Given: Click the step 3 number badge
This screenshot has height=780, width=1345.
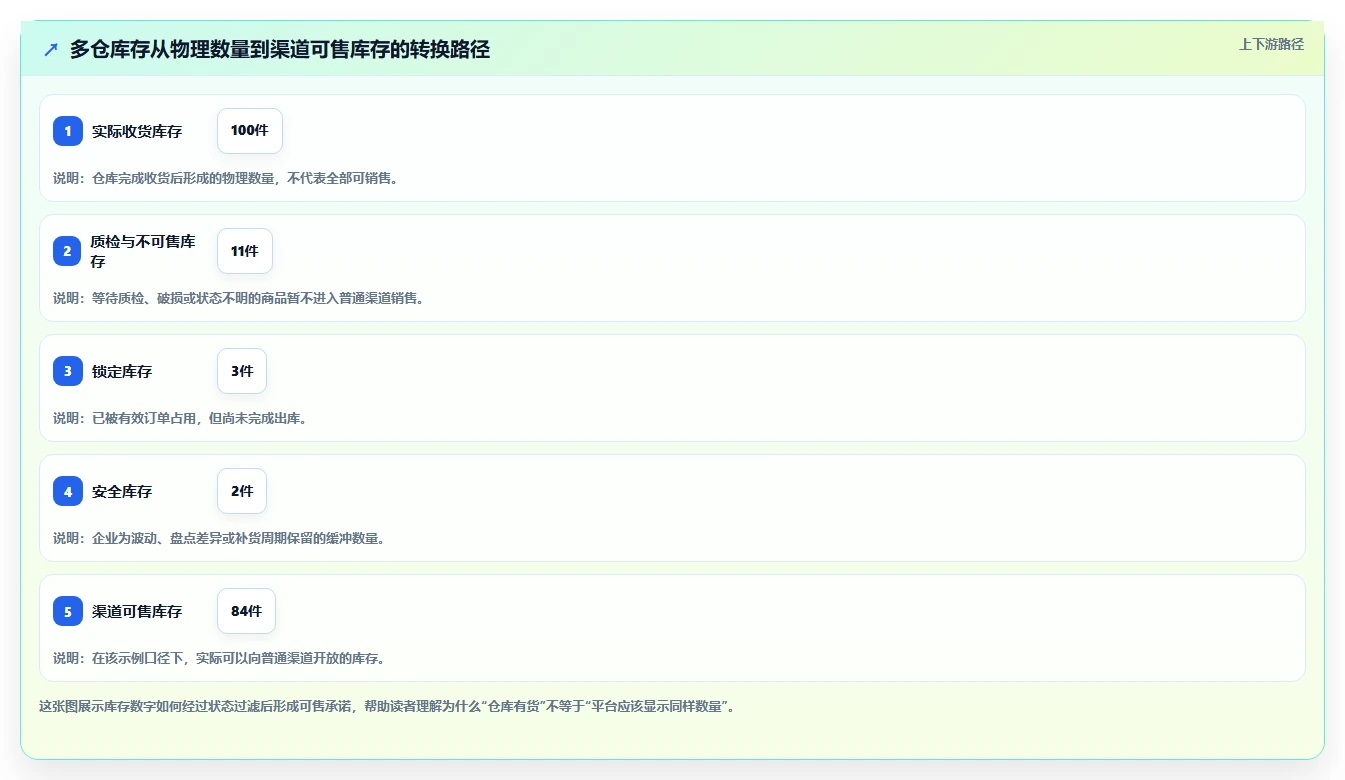Looking at the screenshot, I should coord(68,371).
